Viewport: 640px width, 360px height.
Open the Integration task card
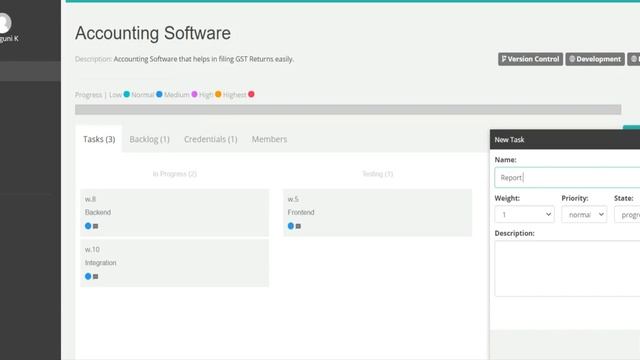(175, 263)
